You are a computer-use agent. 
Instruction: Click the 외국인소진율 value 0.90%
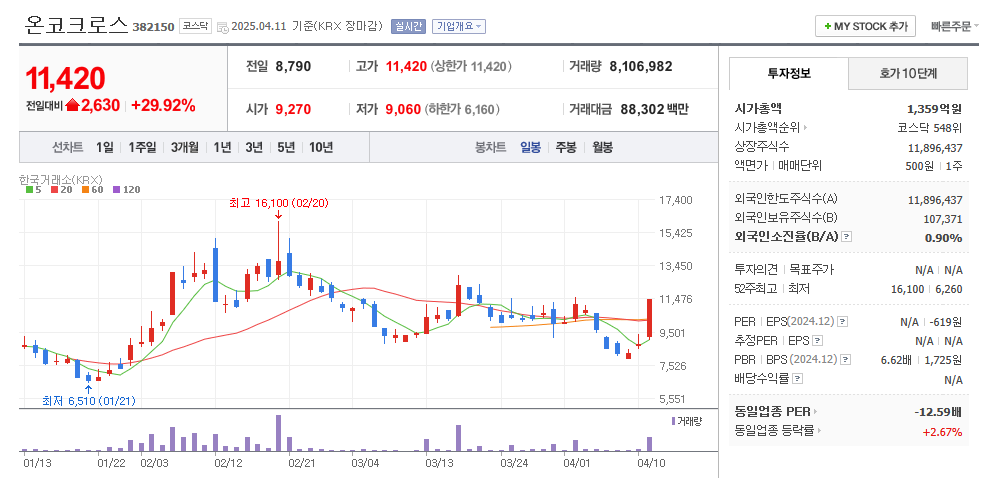tap(944, 238)
